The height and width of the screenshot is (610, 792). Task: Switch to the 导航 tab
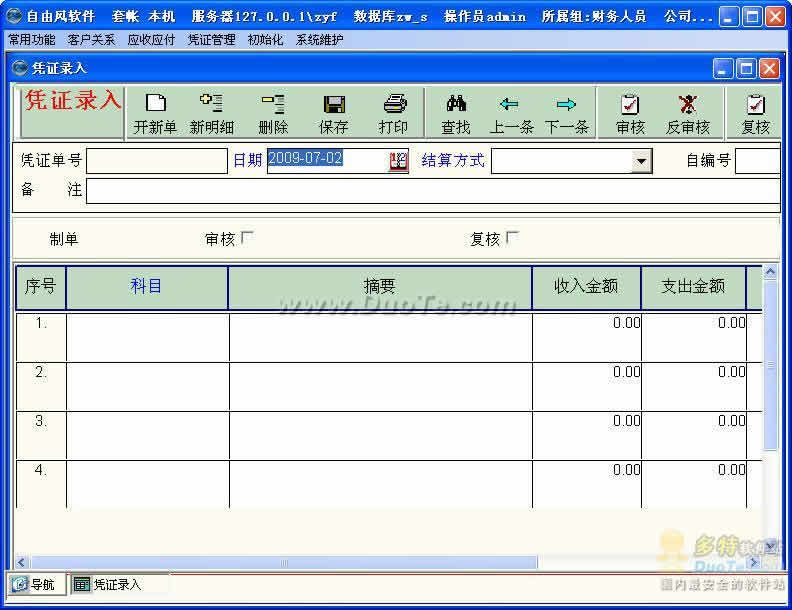pos(36,584)
